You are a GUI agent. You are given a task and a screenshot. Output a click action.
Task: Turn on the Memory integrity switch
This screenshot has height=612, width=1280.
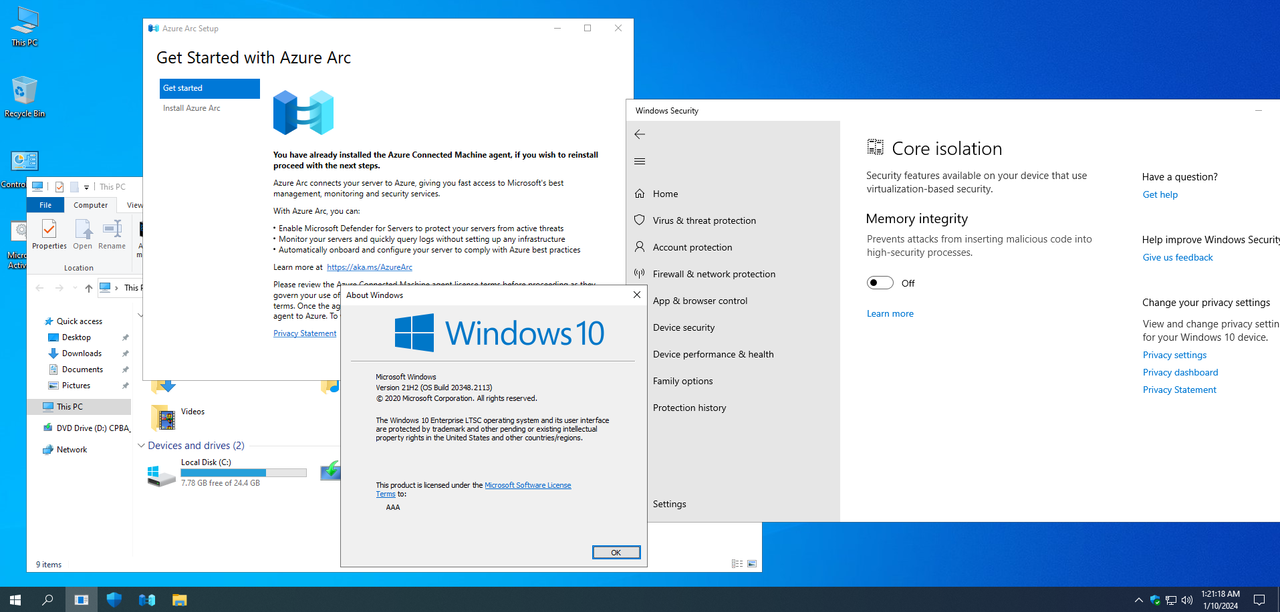[880, 283]
